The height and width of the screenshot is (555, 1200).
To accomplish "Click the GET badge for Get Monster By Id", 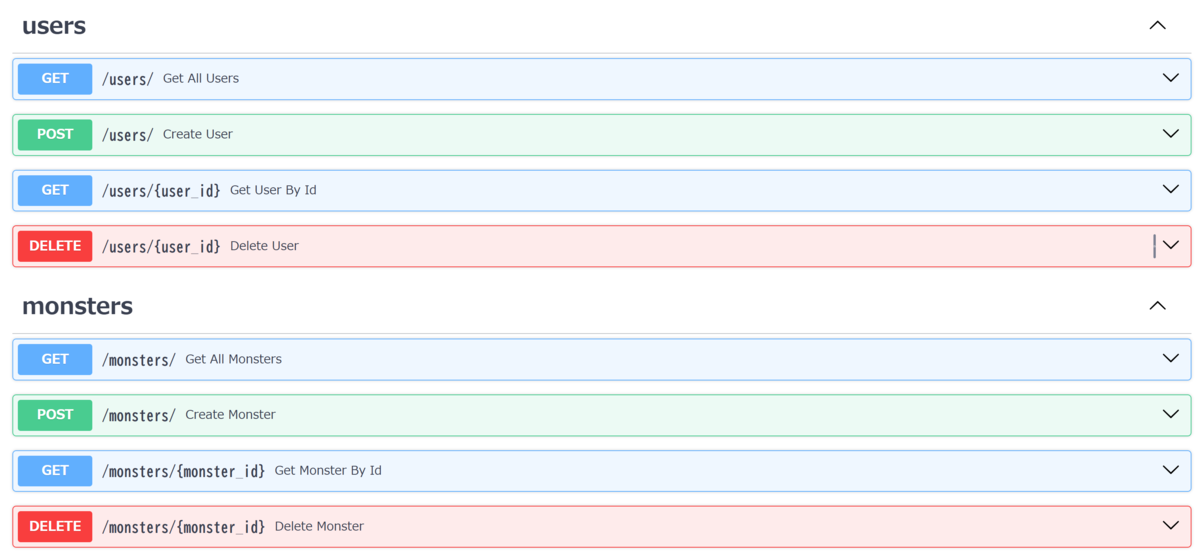I will (55, 470).
